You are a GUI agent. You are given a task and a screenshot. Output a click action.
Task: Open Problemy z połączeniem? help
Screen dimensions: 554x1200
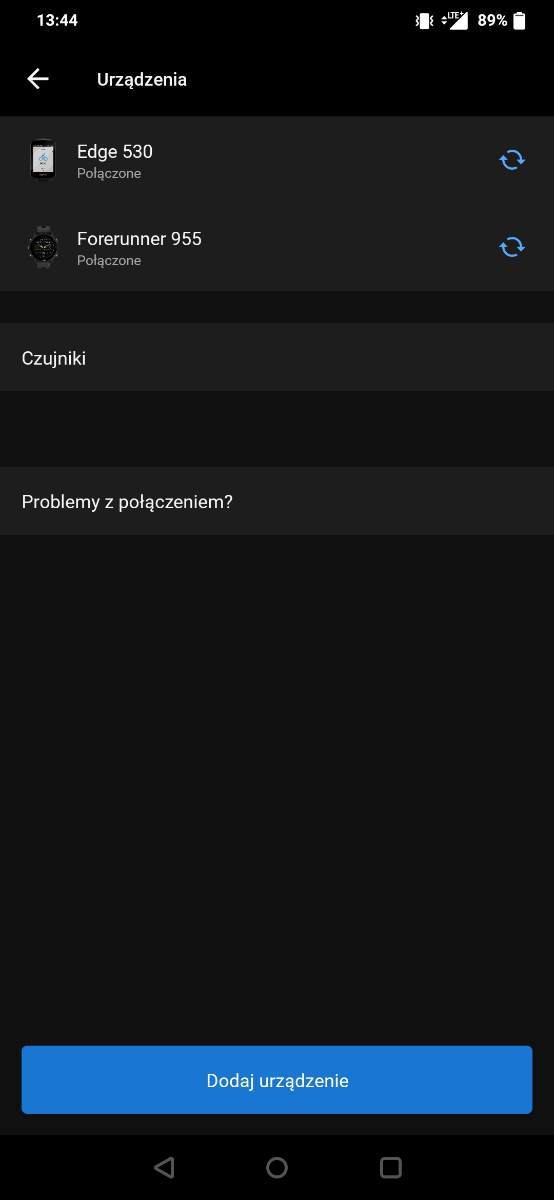(x=277, y=501)
